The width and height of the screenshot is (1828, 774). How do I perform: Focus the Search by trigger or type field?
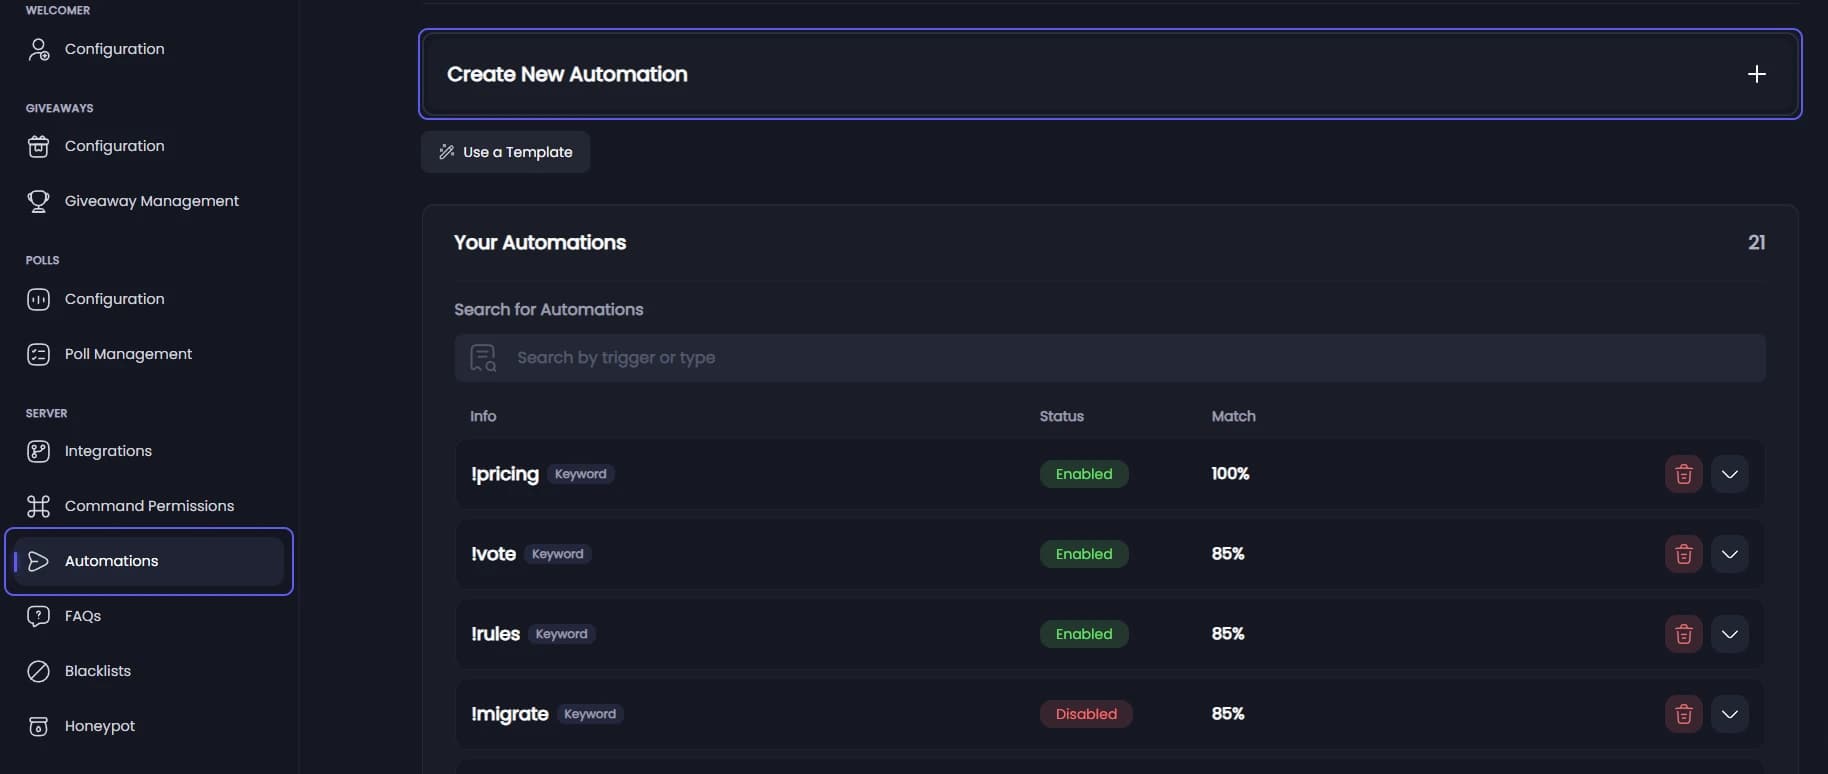(x=1110, y=358)
